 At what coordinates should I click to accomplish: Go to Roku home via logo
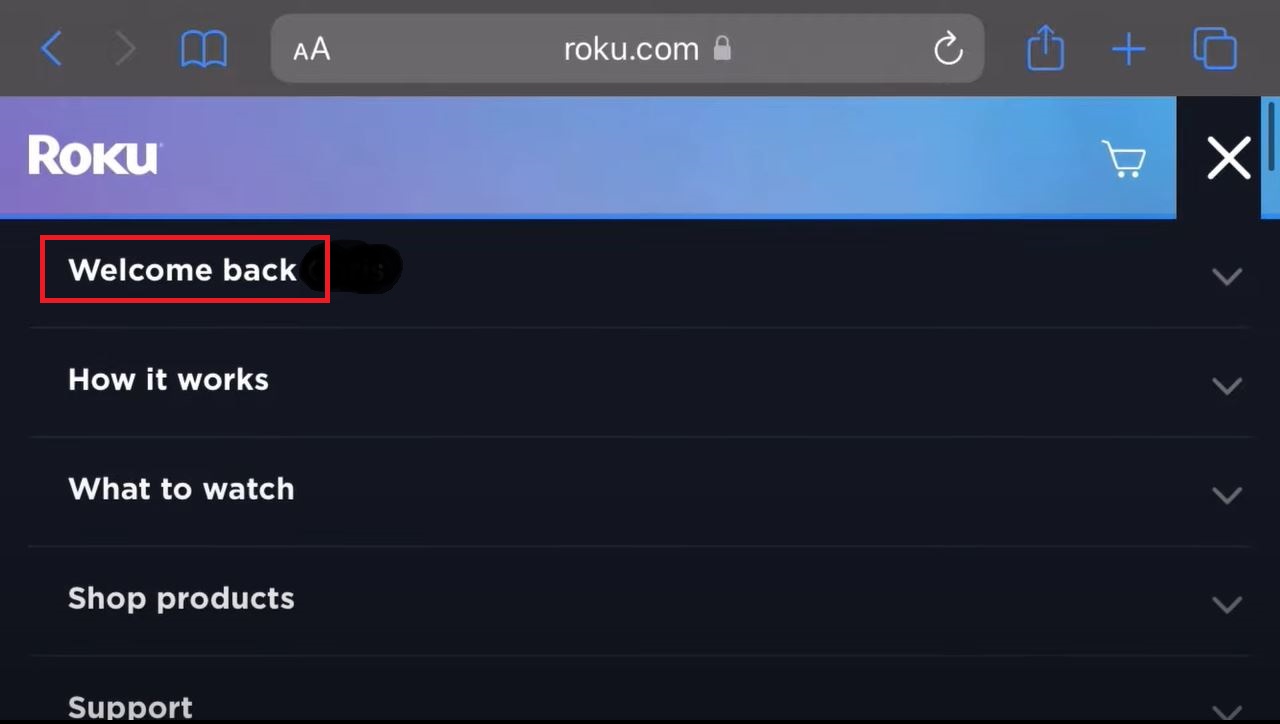(x=94, y=157)
